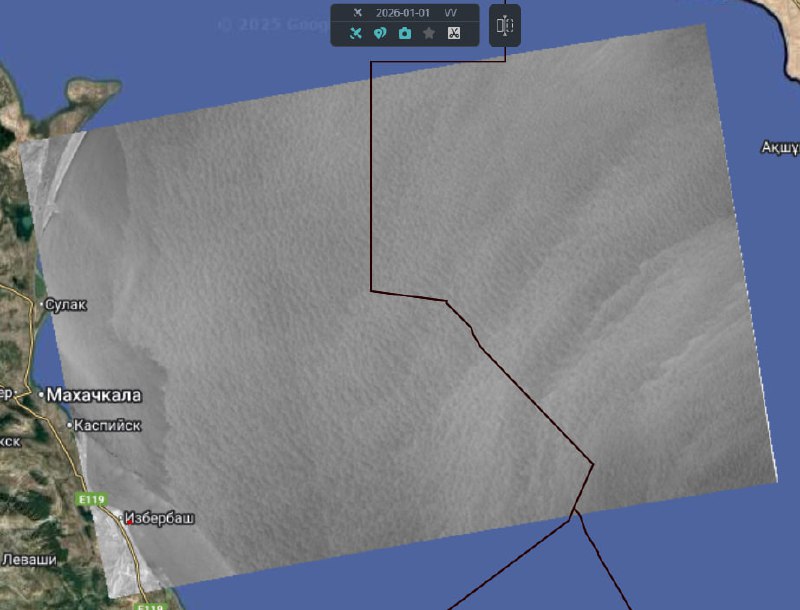The image size is (800, 610).
Task: Open the VV polarization selector
Action: click(451, 13)
